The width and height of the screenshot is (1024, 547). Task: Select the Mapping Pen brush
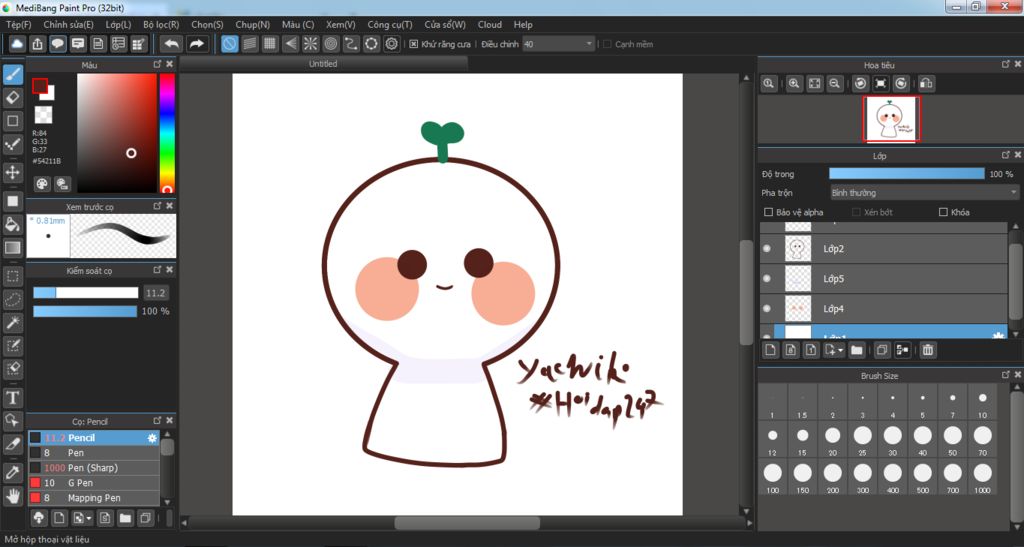(x=93, y=497)
